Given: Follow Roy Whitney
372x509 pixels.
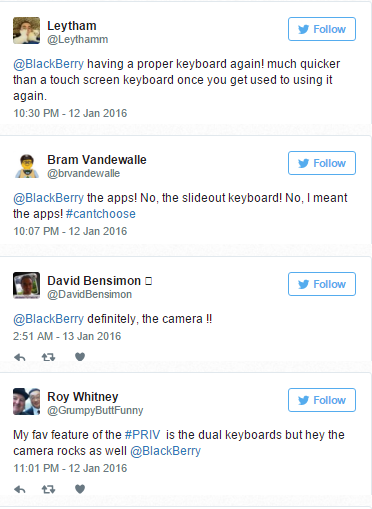Looking at the screenshot, I should 322,400.
